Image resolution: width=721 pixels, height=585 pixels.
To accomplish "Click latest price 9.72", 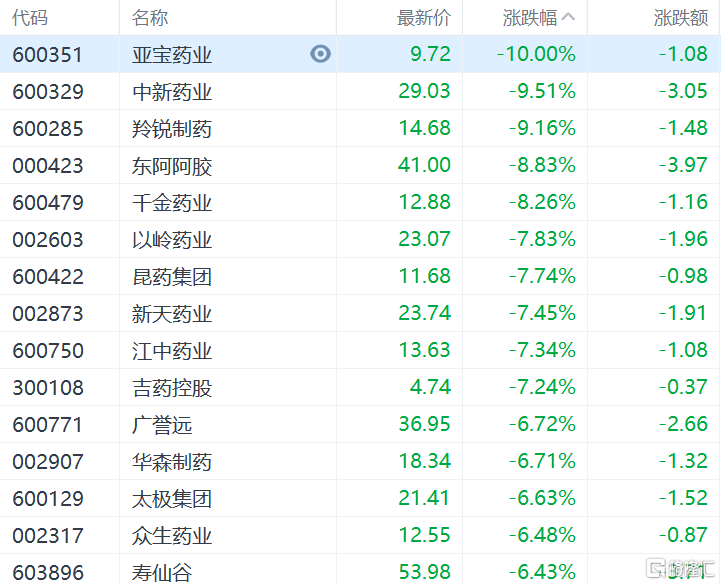I will tap(430, 54).
